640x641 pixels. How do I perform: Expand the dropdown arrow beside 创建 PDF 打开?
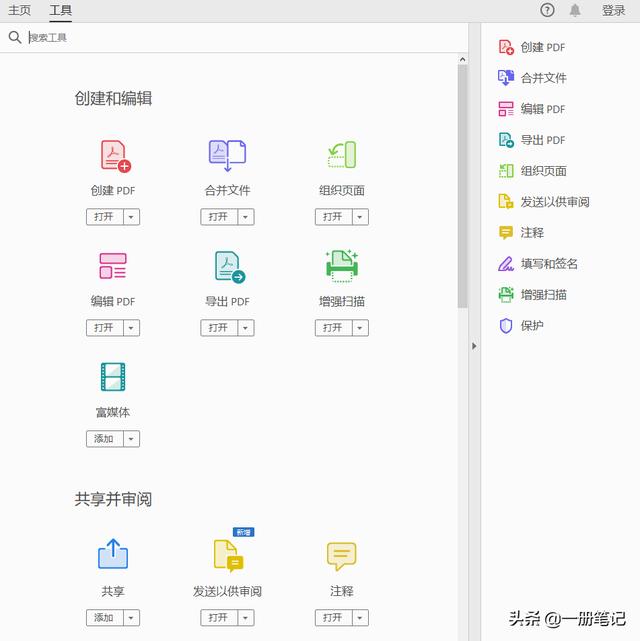pyautogui.click(x=131, y=217)
